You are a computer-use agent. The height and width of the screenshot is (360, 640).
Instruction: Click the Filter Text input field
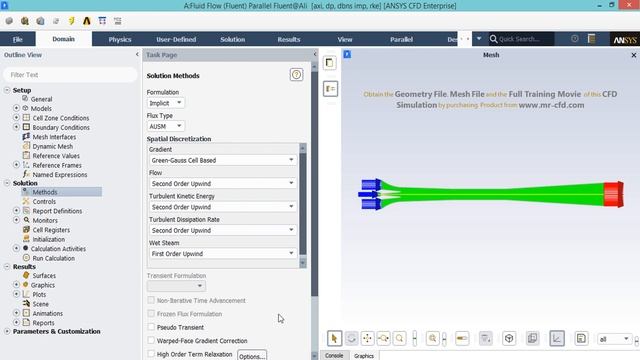(x=70, y=75)
